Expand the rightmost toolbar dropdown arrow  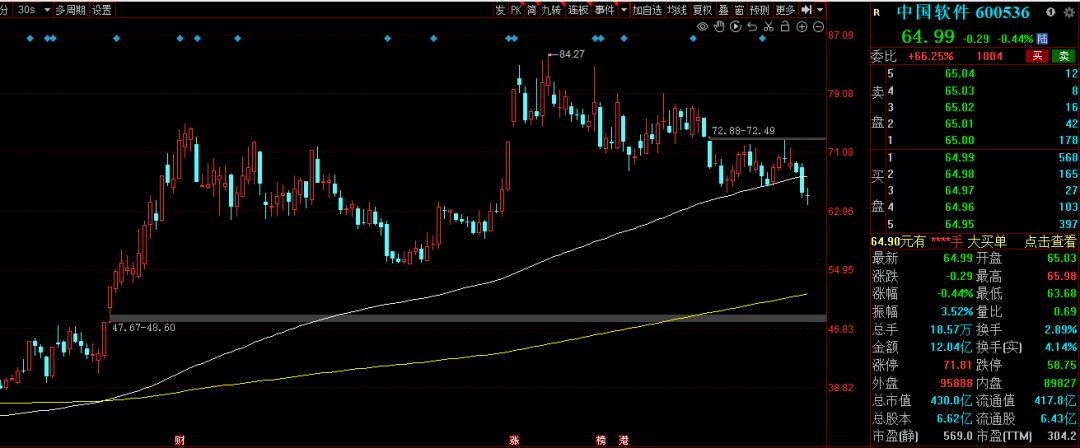coord(819,10)
